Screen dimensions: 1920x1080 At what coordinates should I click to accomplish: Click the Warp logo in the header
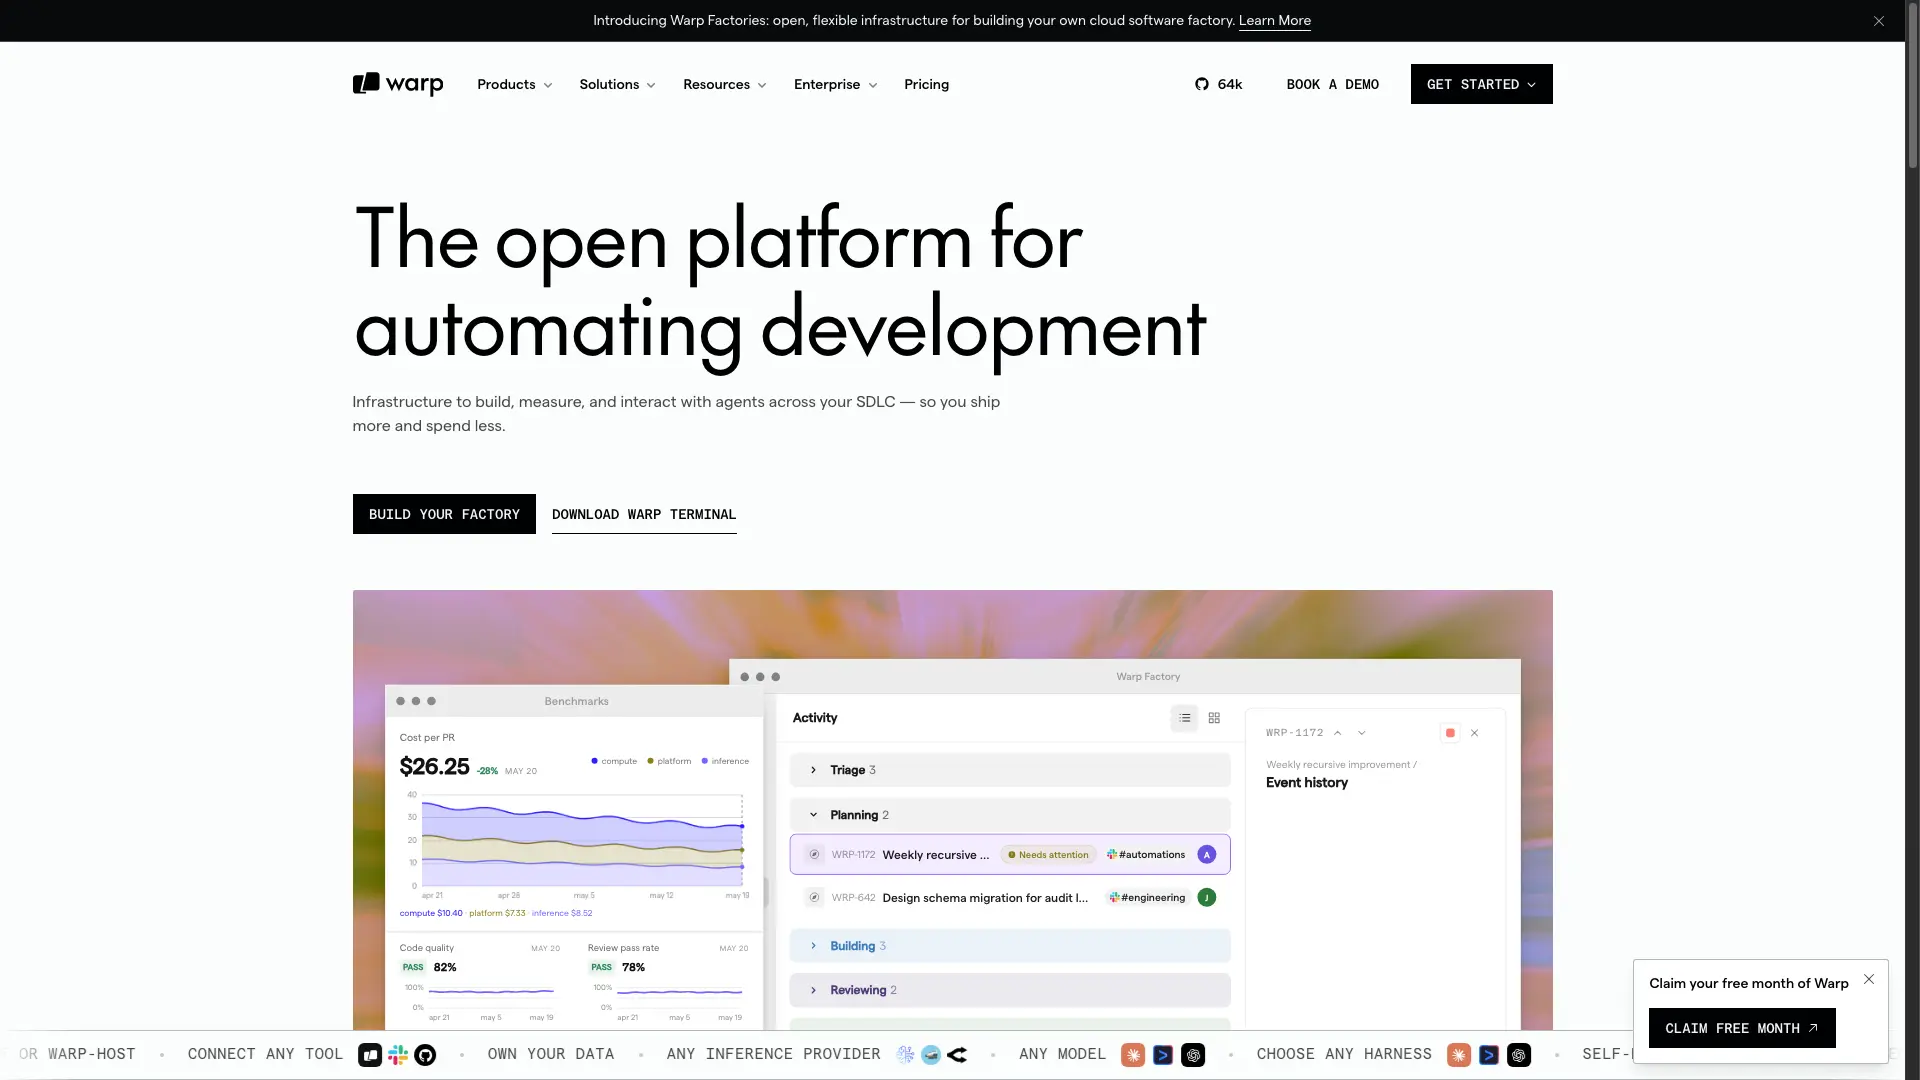(398, 84)
